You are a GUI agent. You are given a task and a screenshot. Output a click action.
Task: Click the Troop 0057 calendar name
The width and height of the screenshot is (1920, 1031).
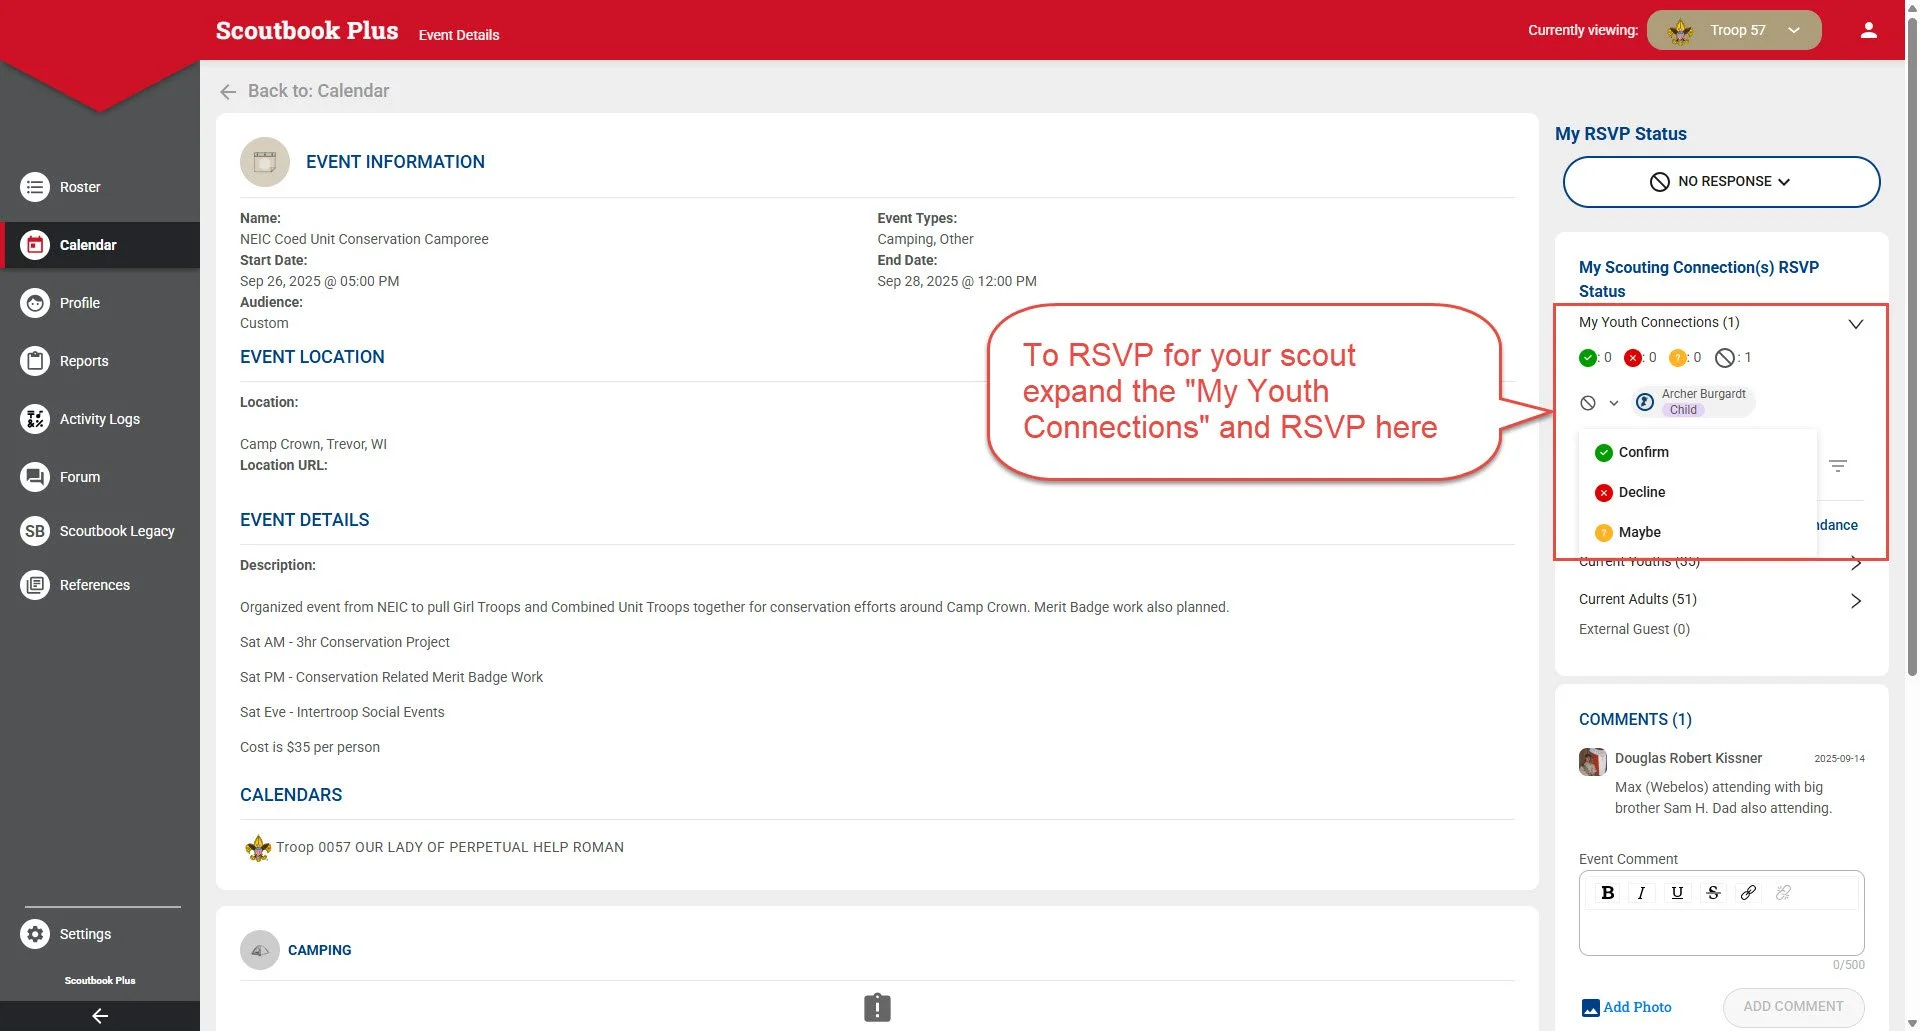[x=450, y=847]
